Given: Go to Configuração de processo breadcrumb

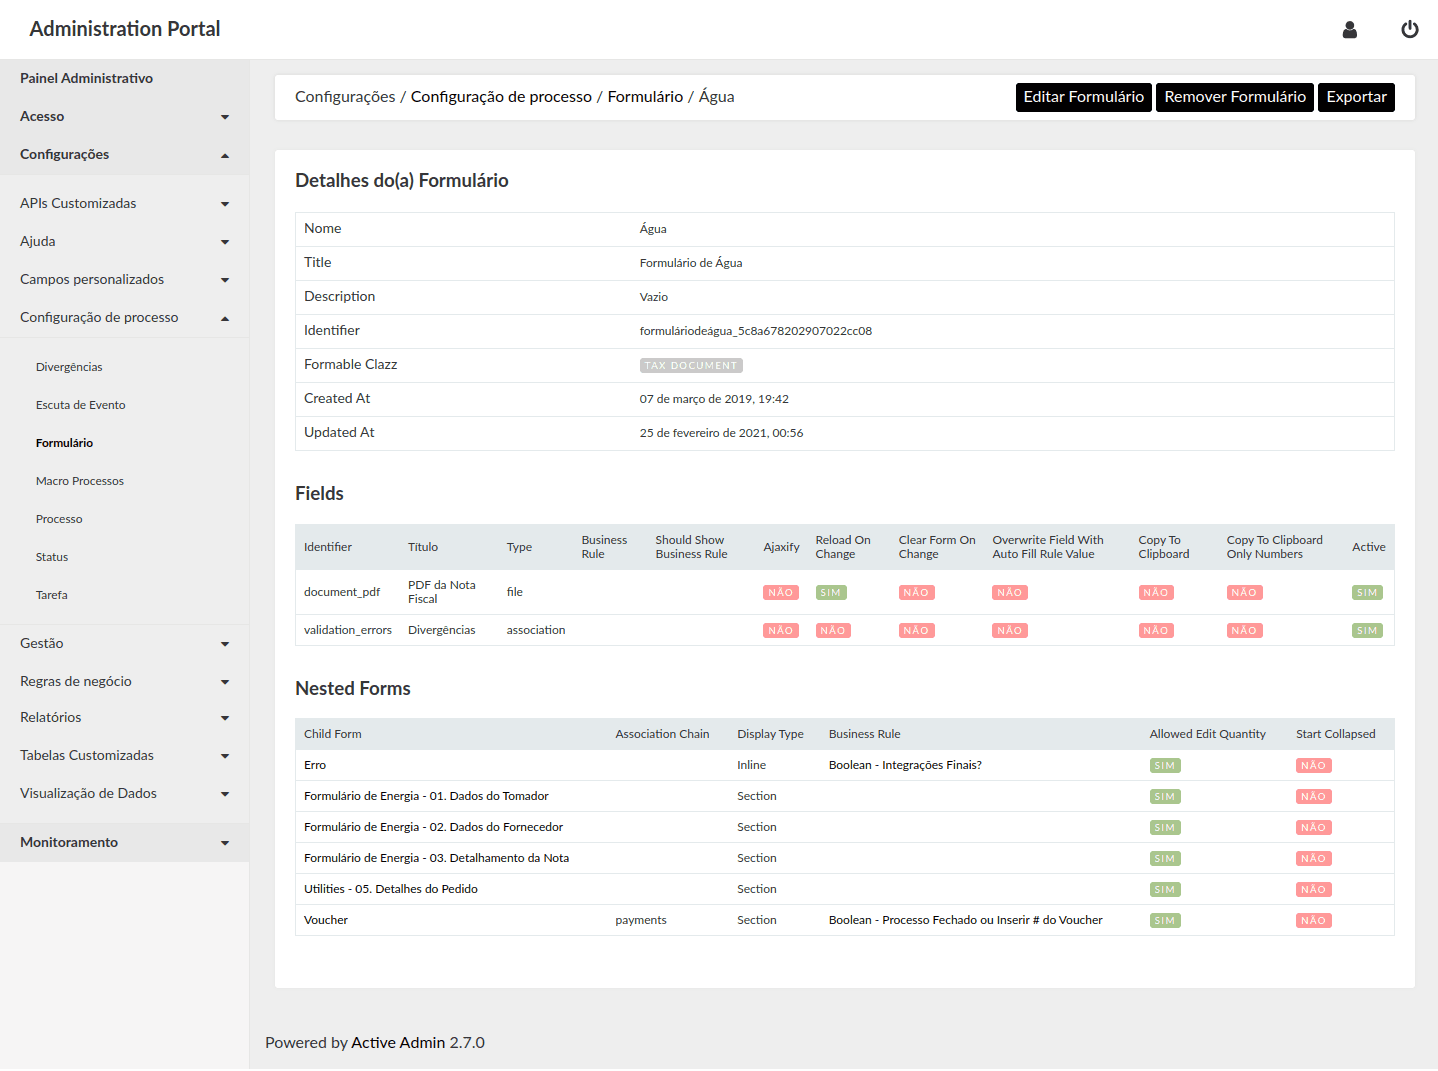Looking at the screenshot, I should point(501,97).
